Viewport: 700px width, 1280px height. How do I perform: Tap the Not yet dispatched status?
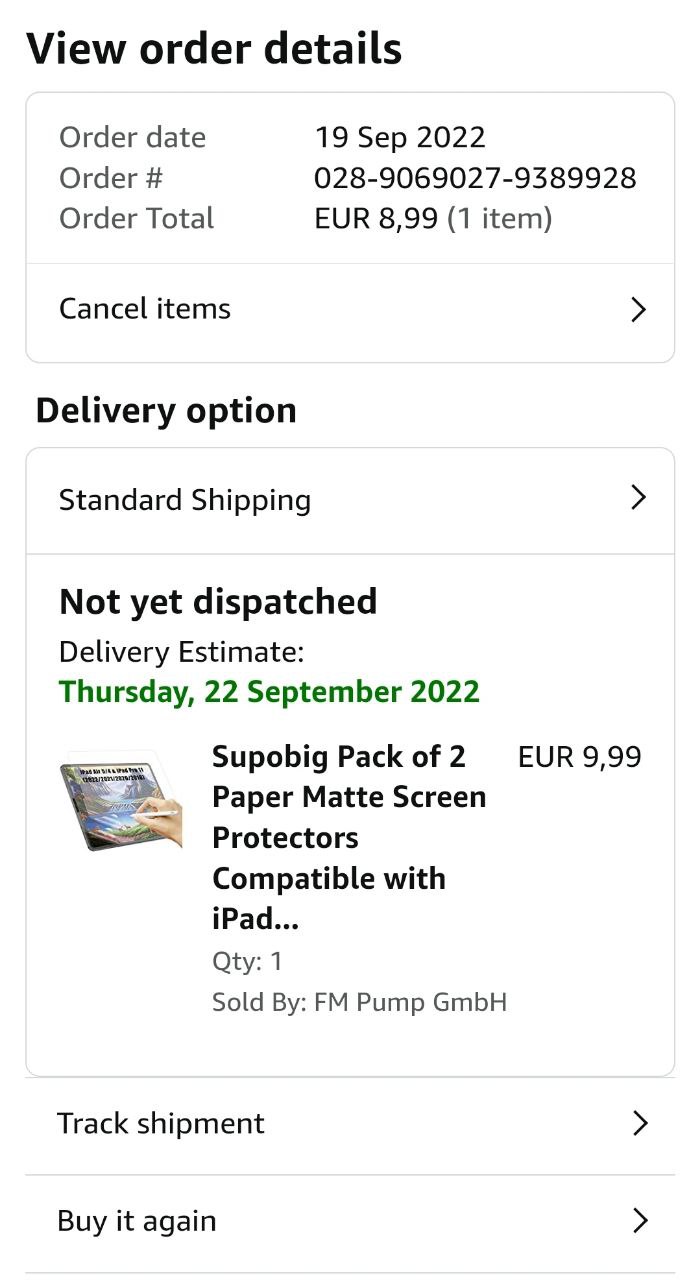[x=218, y=602]
